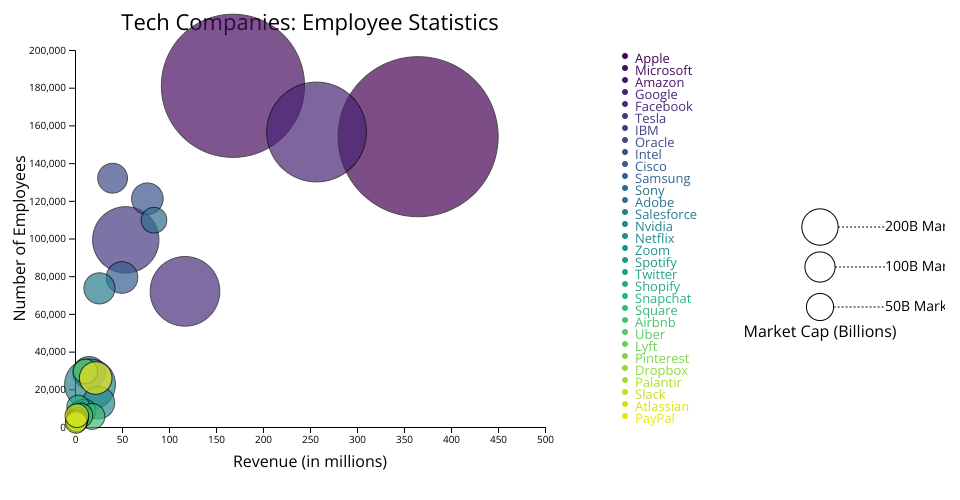This screenshot has width=960, height=500.
Task: Click the 'Number of Employees' axis title
Action: tap(20, 238)
